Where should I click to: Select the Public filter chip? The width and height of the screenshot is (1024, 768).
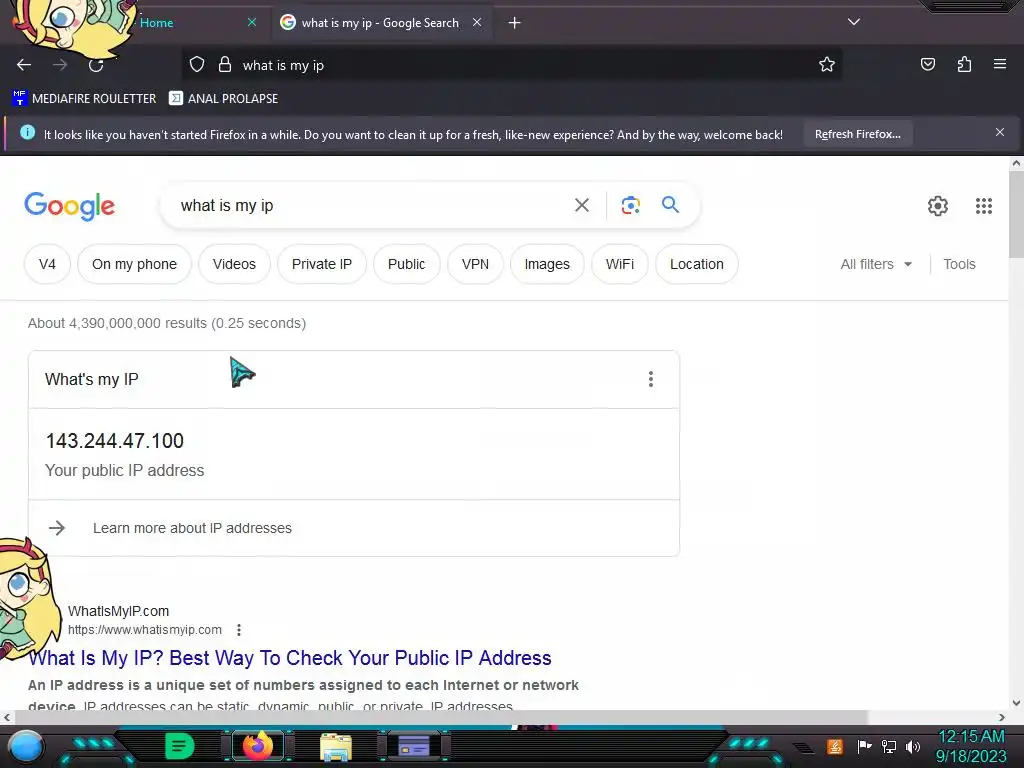click(406, 264)
